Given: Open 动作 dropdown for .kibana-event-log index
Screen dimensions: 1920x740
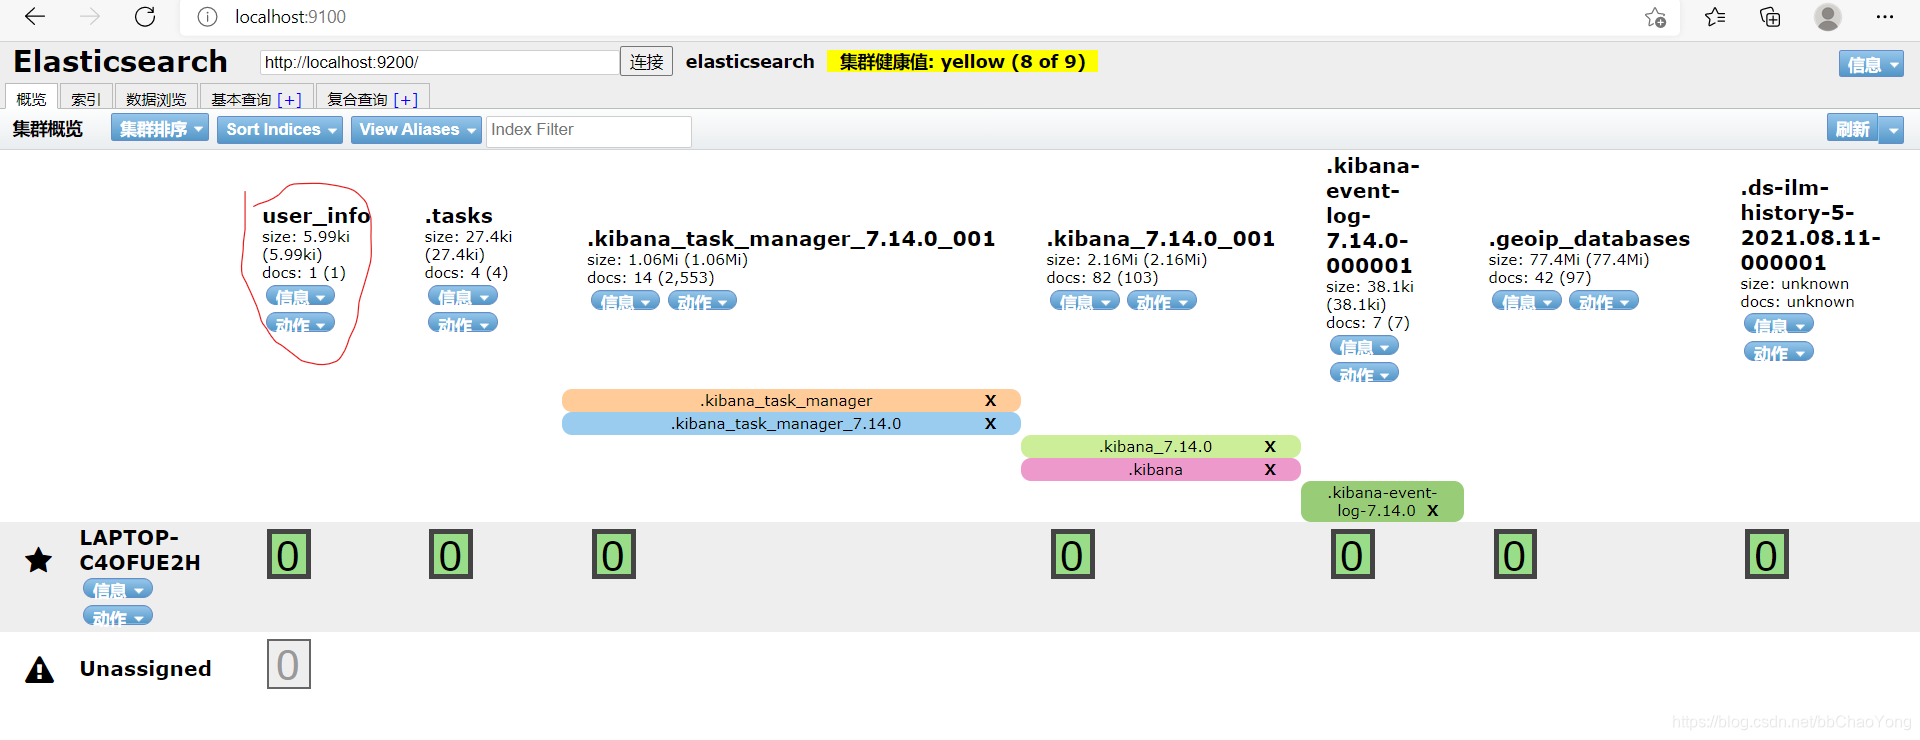Looking at the screenshot, I should [x=1364, y=373].
